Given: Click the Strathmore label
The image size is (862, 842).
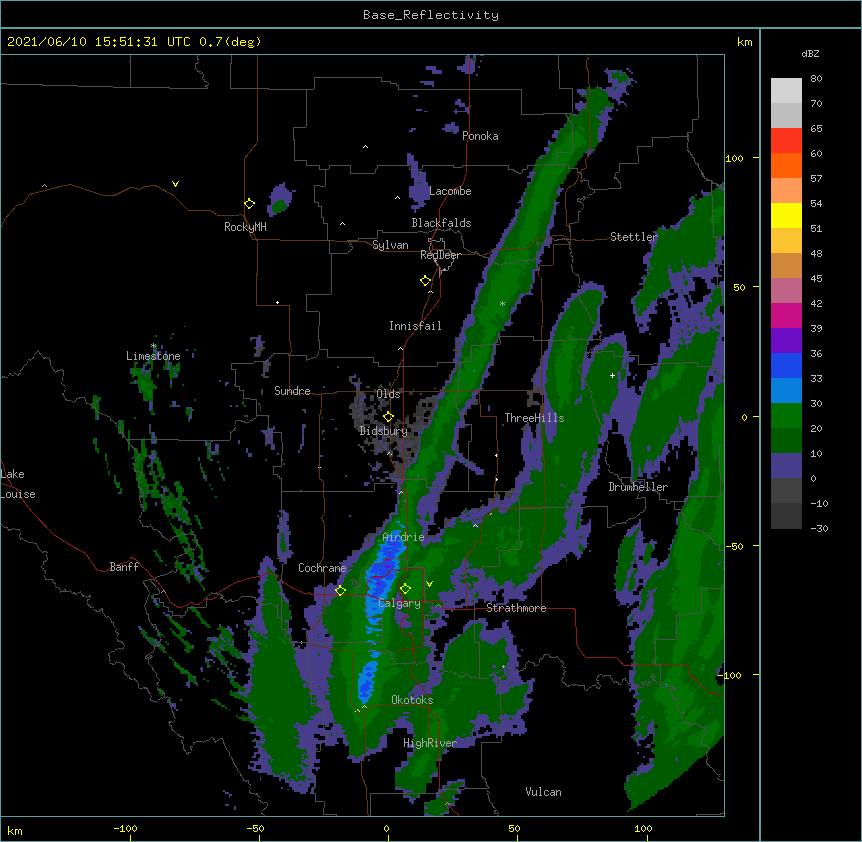Looking at the screenshot, I should (x=516, y=608).
